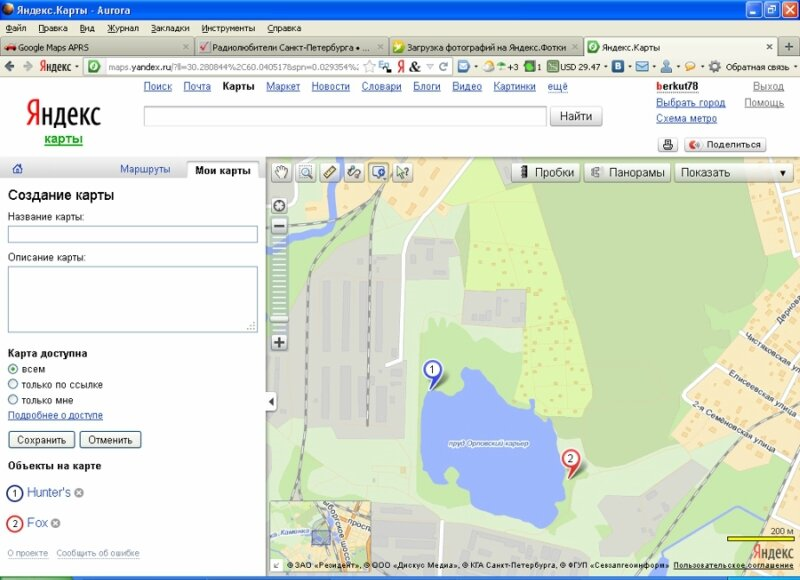Select the 'всем' access radio button

[x=13, y=369]
